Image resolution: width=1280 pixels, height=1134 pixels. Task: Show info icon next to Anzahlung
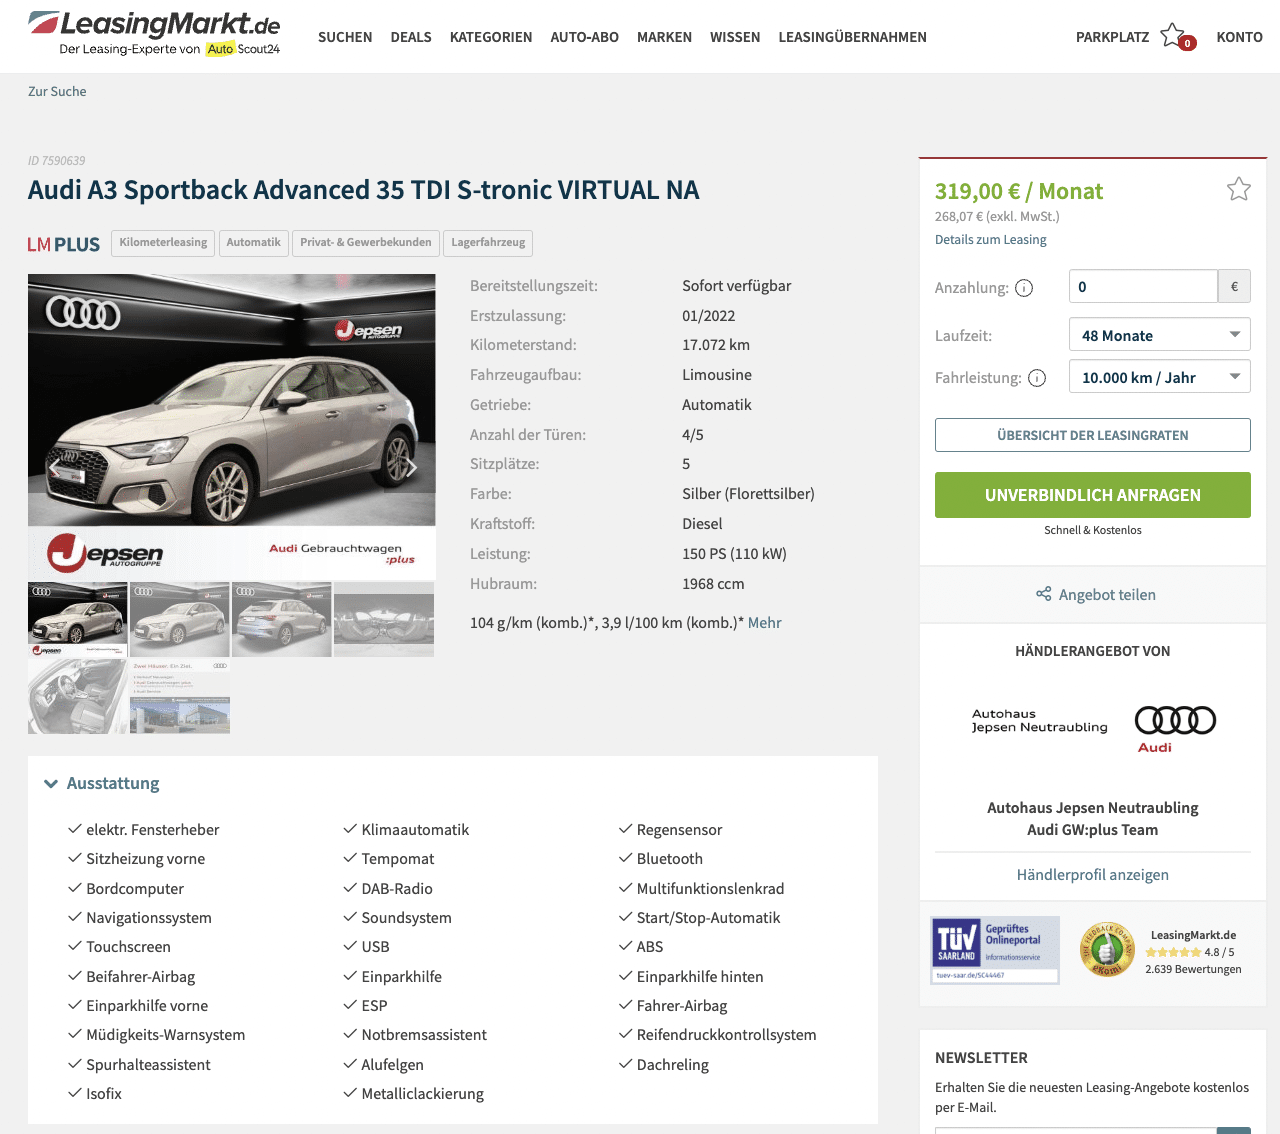point(1024,288)
